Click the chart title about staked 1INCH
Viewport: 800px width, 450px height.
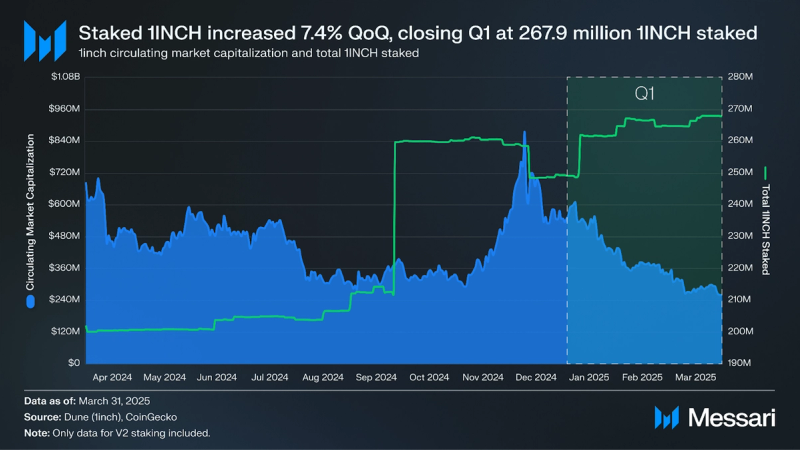pos(417,33)
